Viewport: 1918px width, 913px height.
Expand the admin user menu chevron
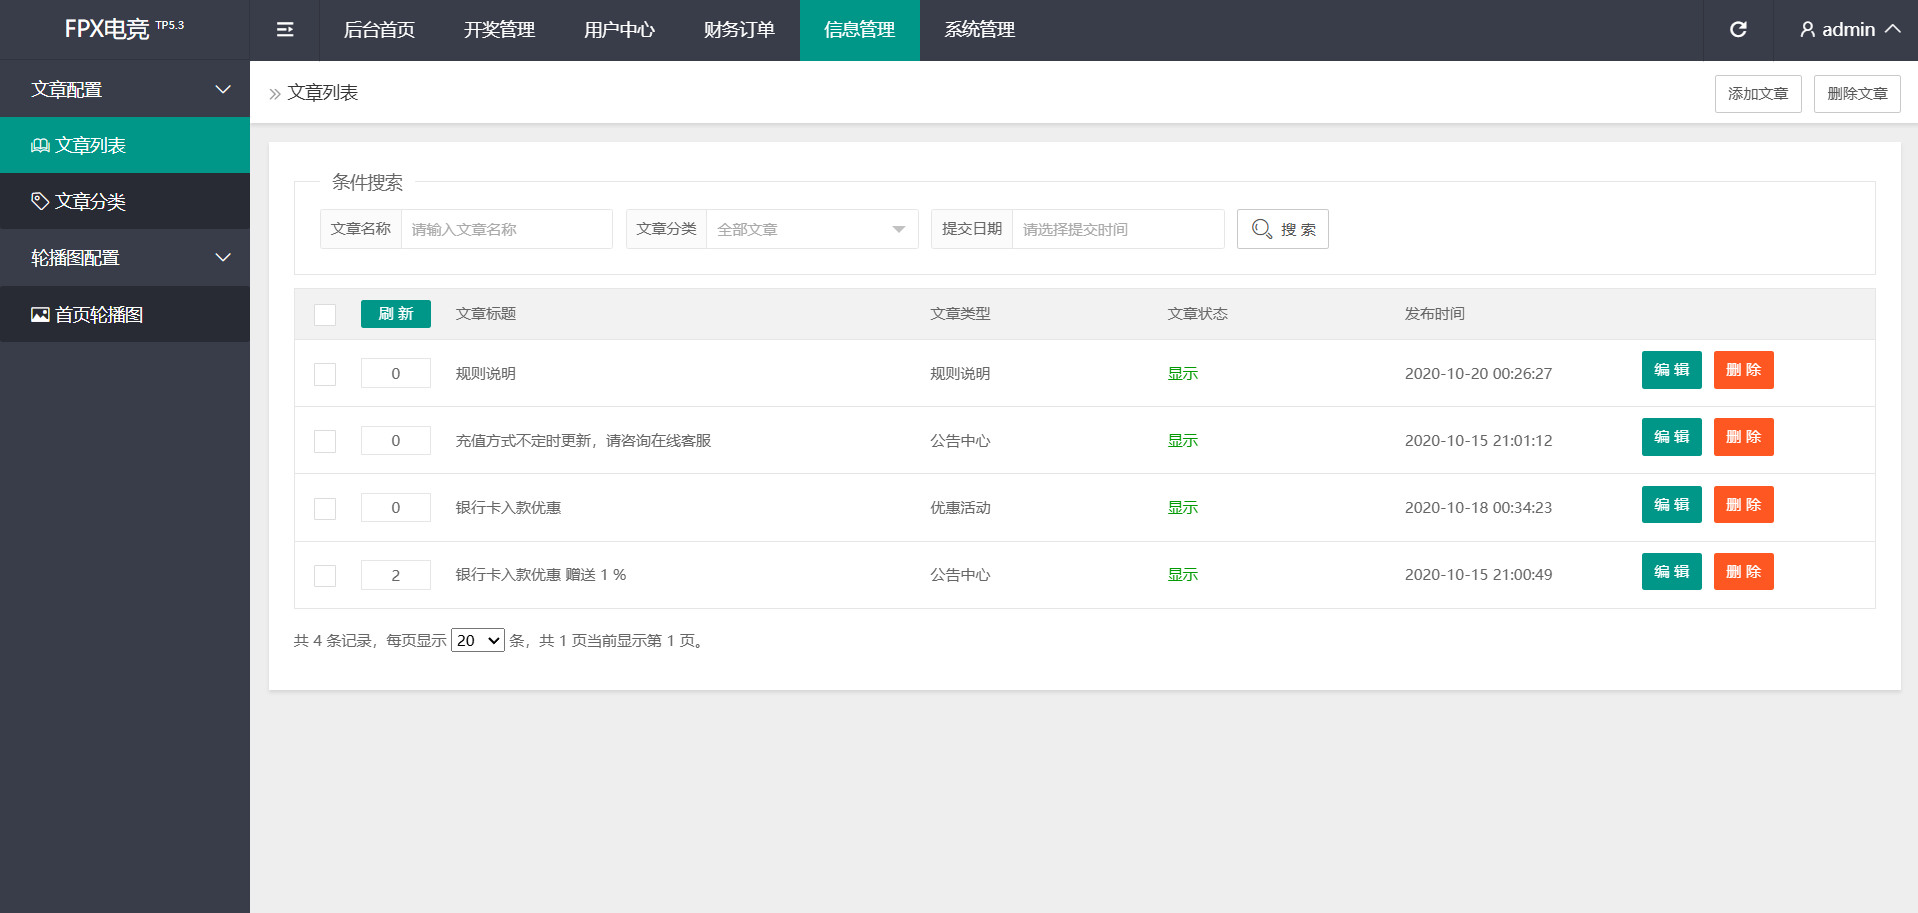[x=1892, y=30]
